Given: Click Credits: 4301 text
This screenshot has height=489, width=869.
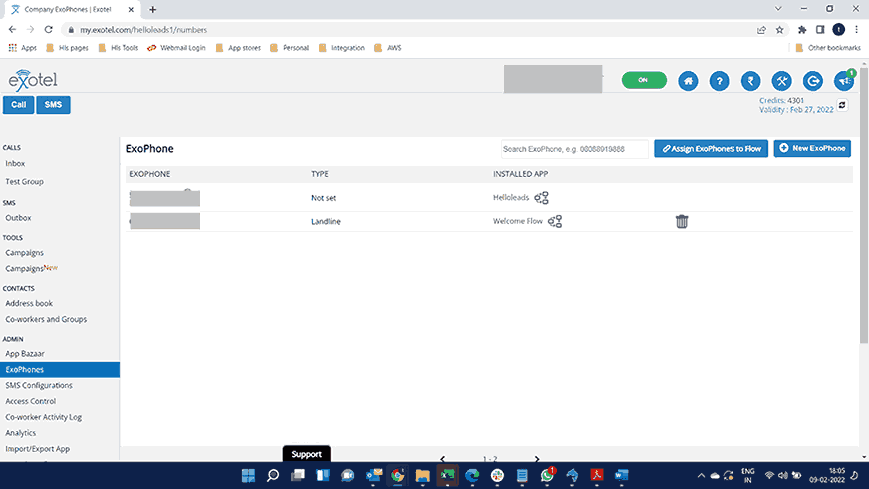Looking at the screenshot, I should click(x=781, y=100).
